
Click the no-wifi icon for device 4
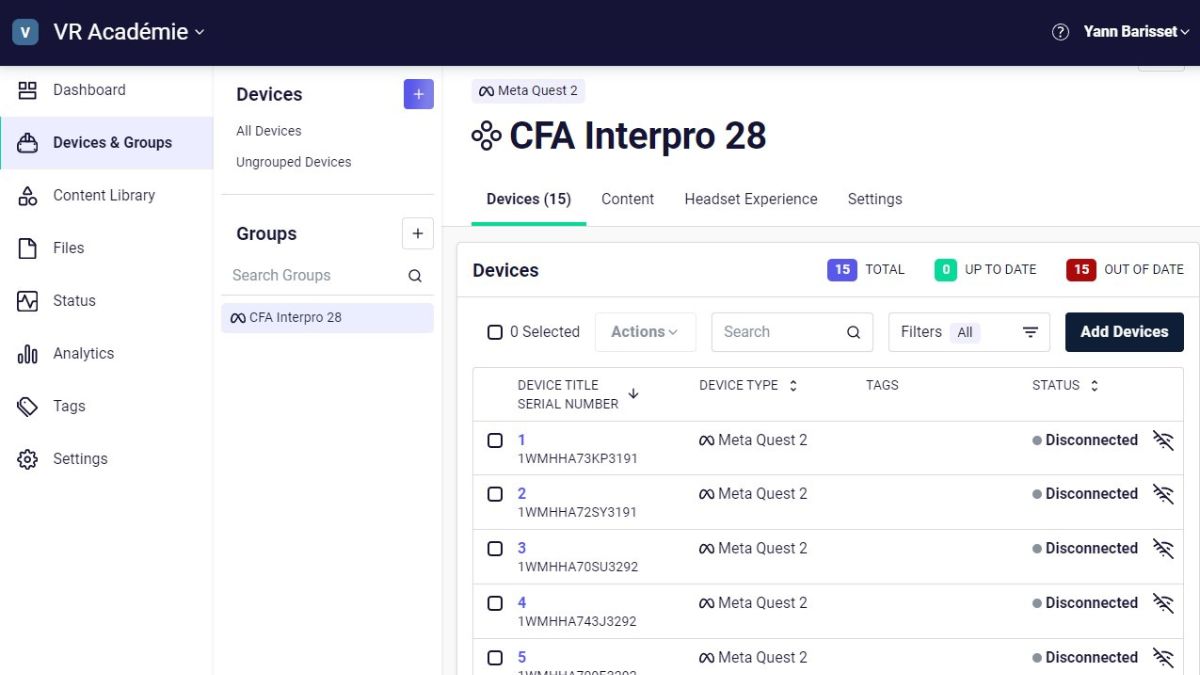(1162, 603)
